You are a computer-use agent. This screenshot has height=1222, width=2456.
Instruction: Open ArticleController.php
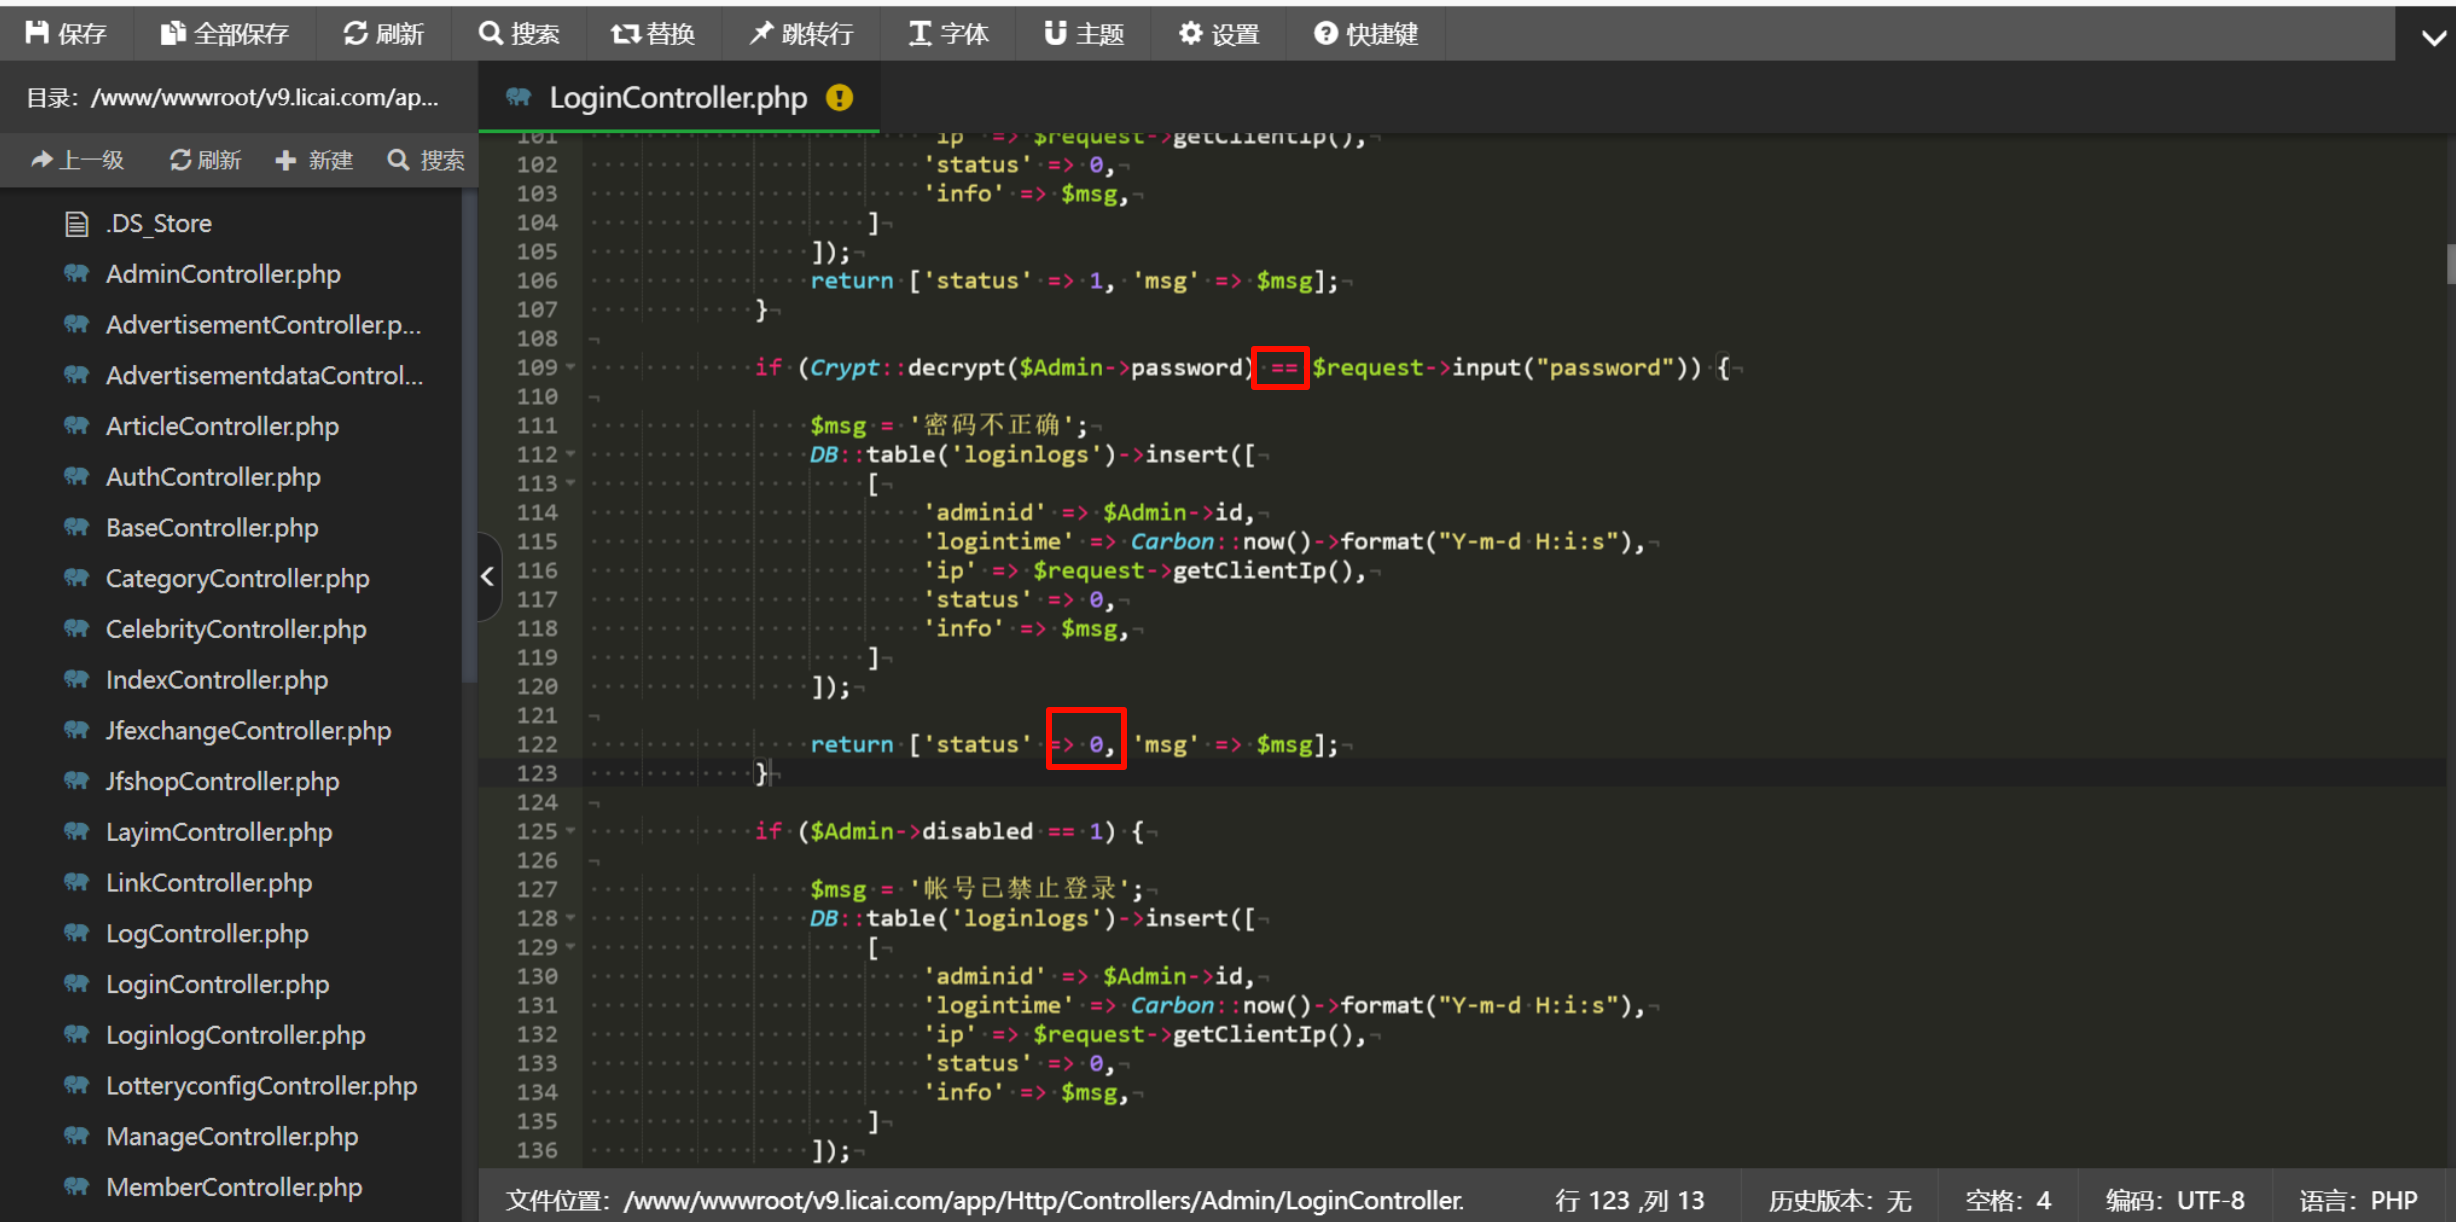222,426
